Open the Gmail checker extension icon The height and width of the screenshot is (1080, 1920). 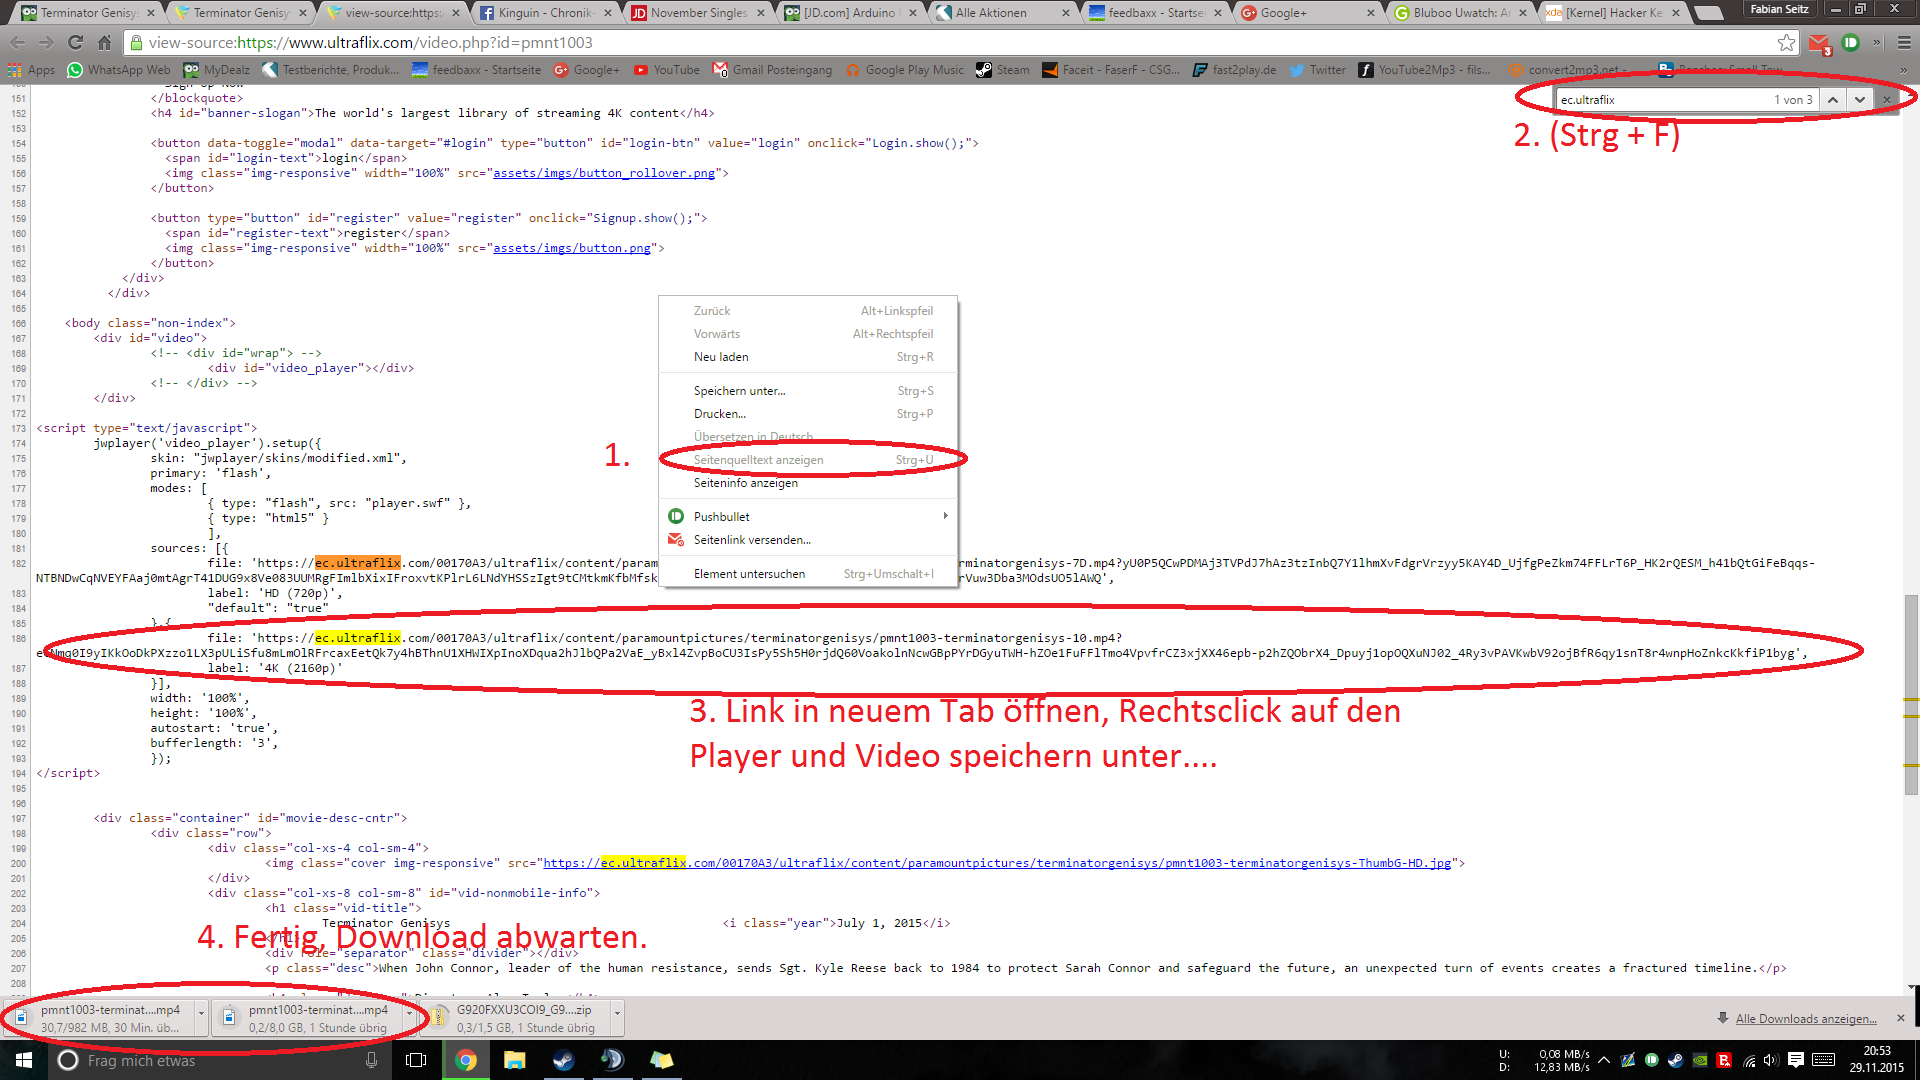1819,43
